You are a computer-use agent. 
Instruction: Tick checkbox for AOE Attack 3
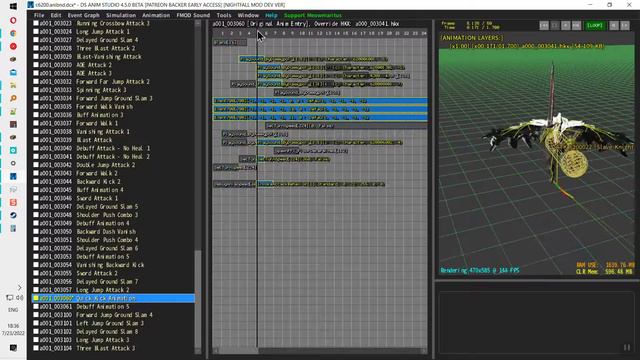coord(36,73)
